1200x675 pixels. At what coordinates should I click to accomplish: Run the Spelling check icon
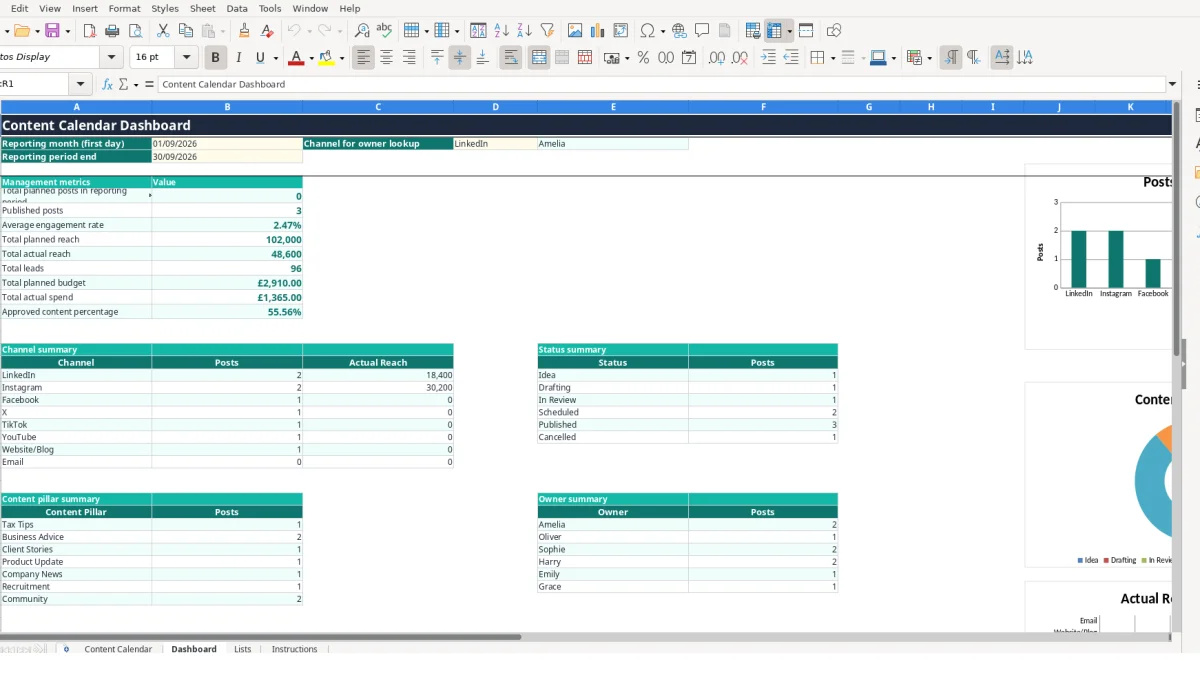click(x=384, y=31)
